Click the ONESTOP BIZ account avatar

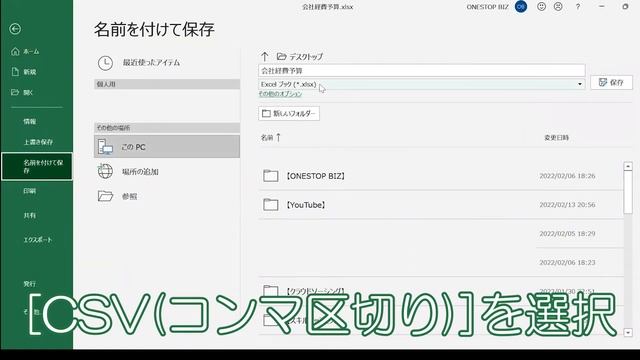click(521, 7)
